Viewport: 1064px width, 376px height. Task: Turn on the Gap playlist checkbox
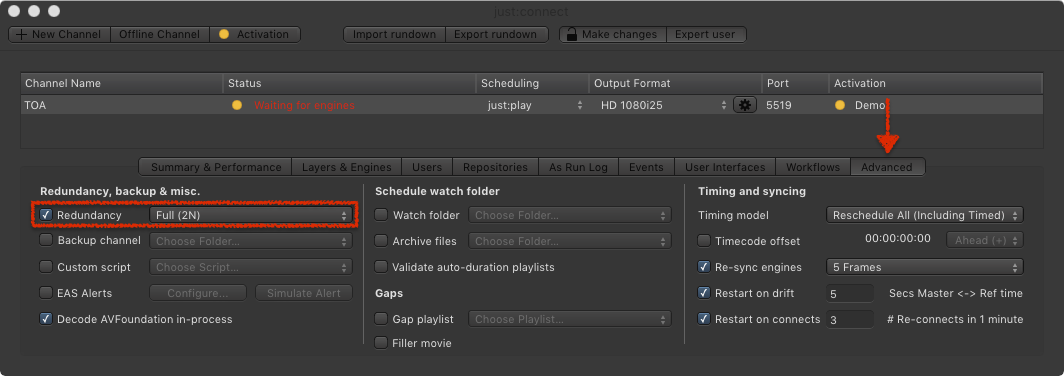tap(381, 318)
